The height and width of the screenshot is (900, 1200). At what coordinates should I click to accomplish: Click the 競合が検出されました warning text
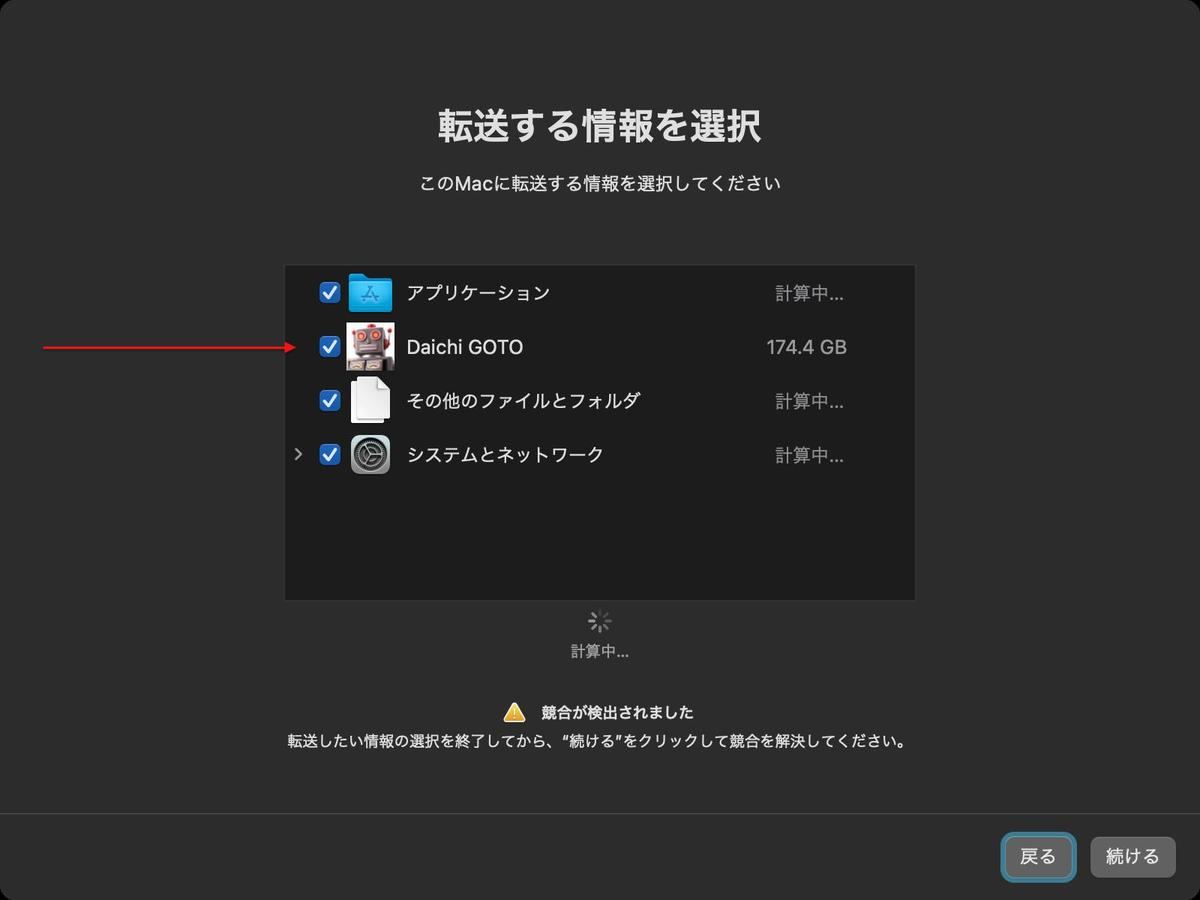click(617, 713)
